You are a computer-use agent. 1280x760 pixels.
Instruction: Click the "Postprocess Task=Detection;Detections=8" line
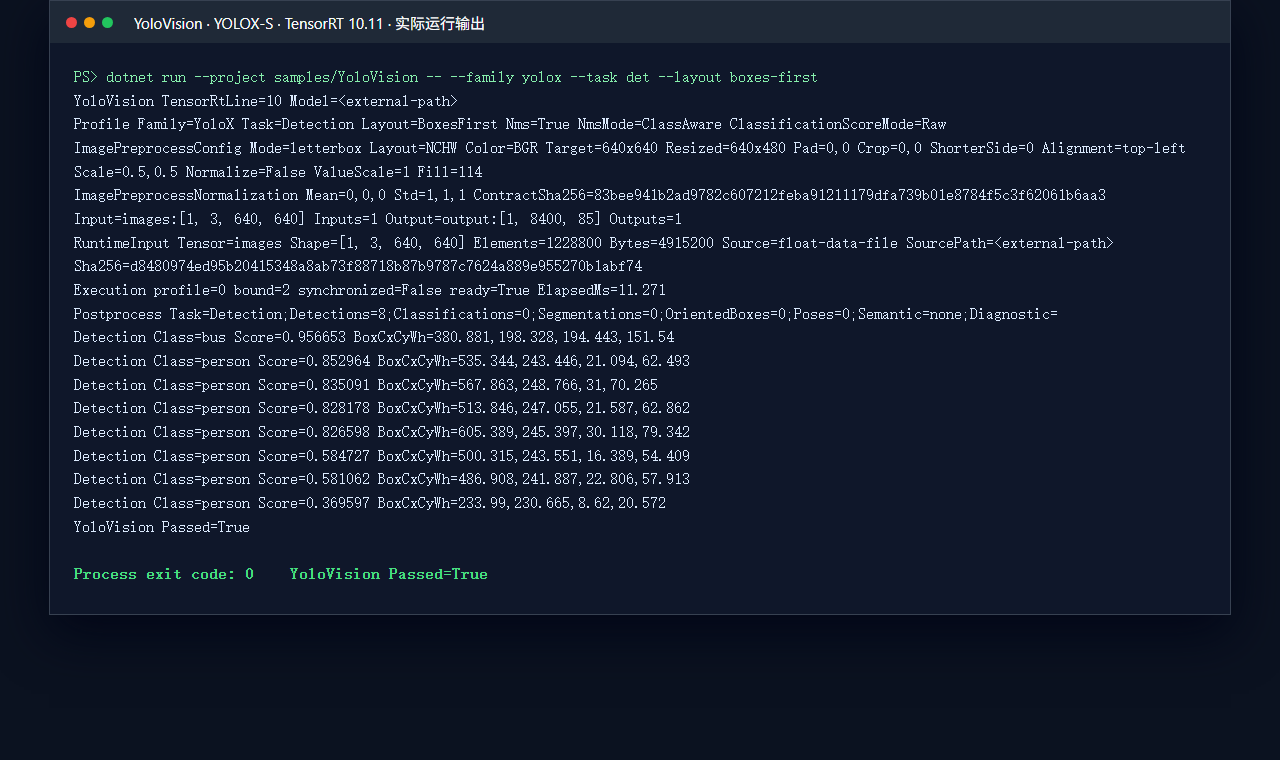tap(566, 314)
